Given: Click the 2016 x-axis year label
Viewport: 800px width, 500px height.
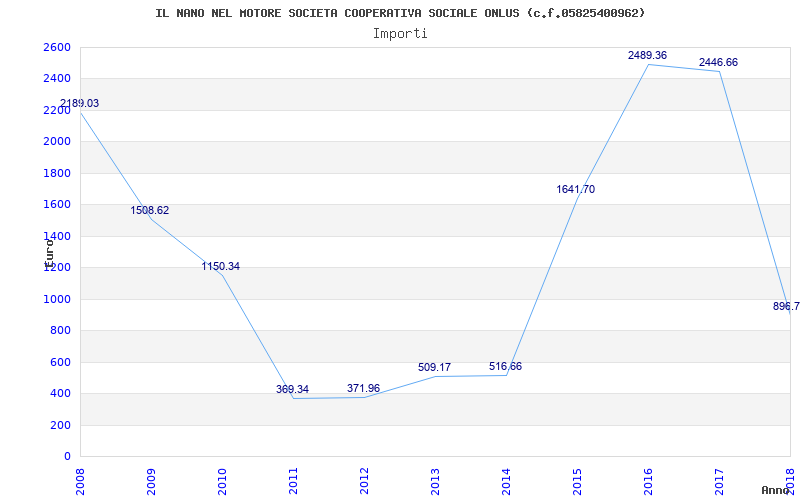Looking at the screenshot, I should 648,480.
